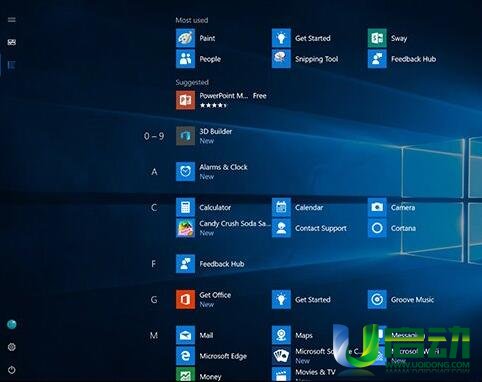Screen dimensions: 482x382
Task: Open the Cortana app icon
Action: click(377, 228)
